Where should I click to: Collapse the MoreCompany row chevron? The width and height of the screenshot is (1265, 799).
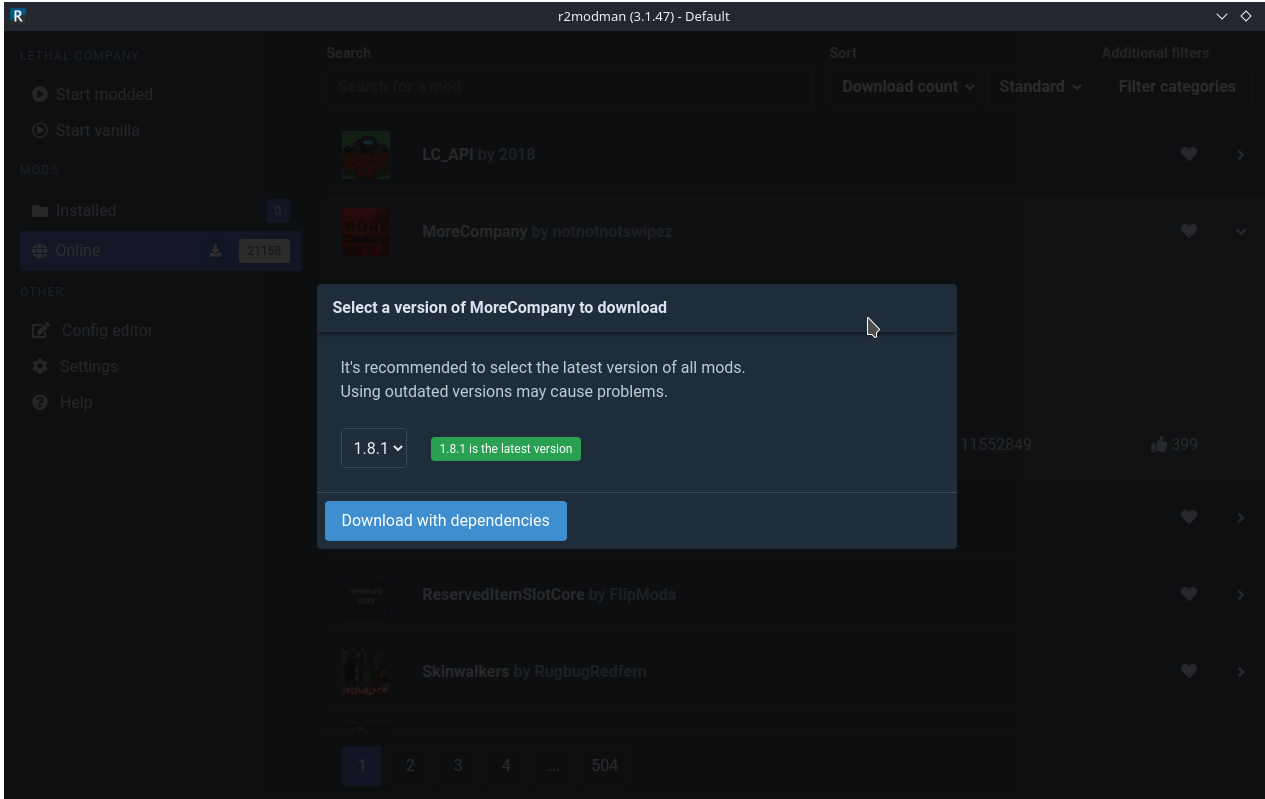[x=1240, y=232]
